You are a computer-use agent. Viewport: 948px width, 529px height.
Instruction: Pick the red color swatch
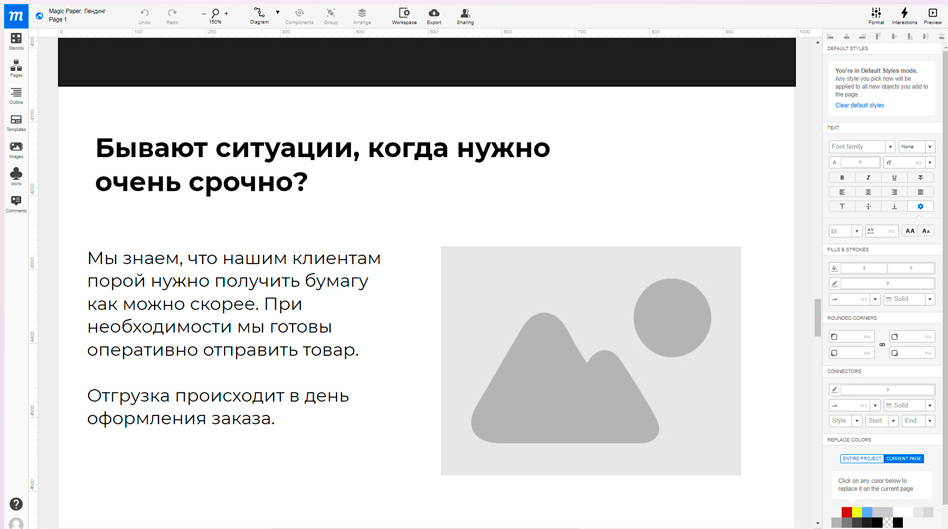click(x=846, y=512)
